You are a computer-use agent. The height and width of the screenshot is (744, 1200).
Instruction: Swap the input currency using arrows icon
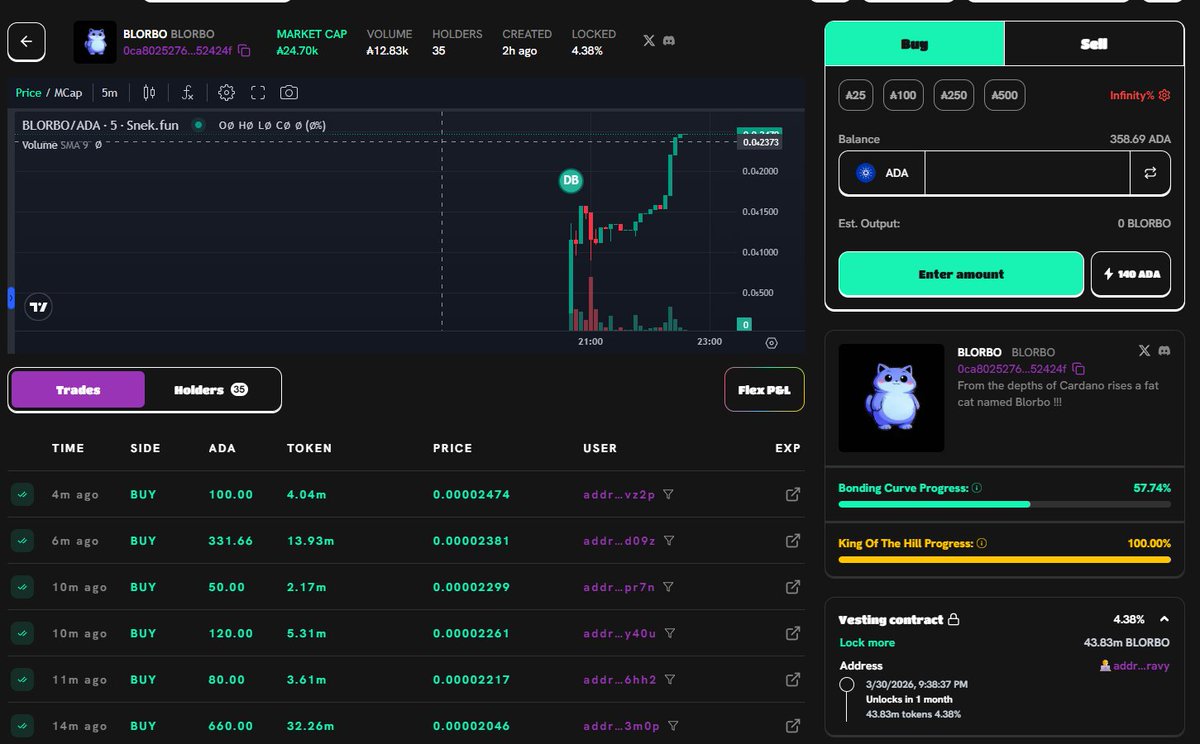point(1150,173)
